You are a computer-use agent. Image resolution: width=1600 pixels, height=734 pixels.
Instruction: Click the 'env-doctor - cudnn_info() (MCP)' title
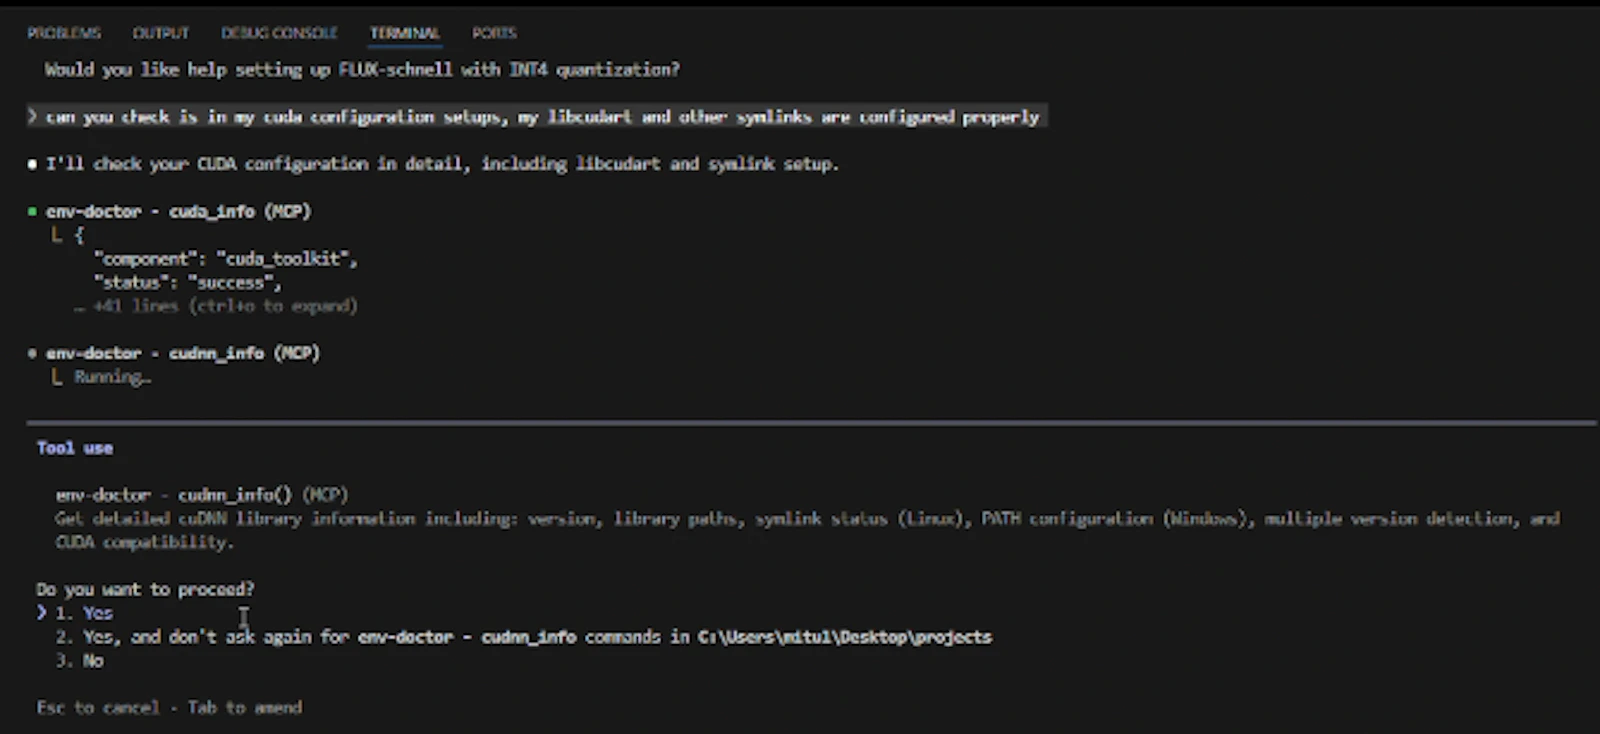202,495
